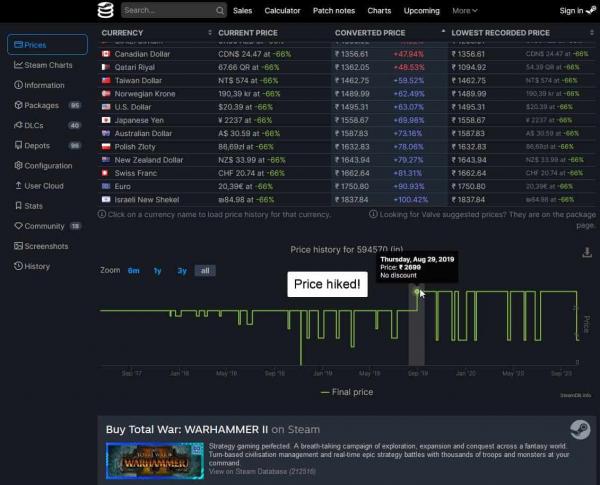Open the Calculator page
Viewport: 600px width, 485px height.
[x=282, y=11]
